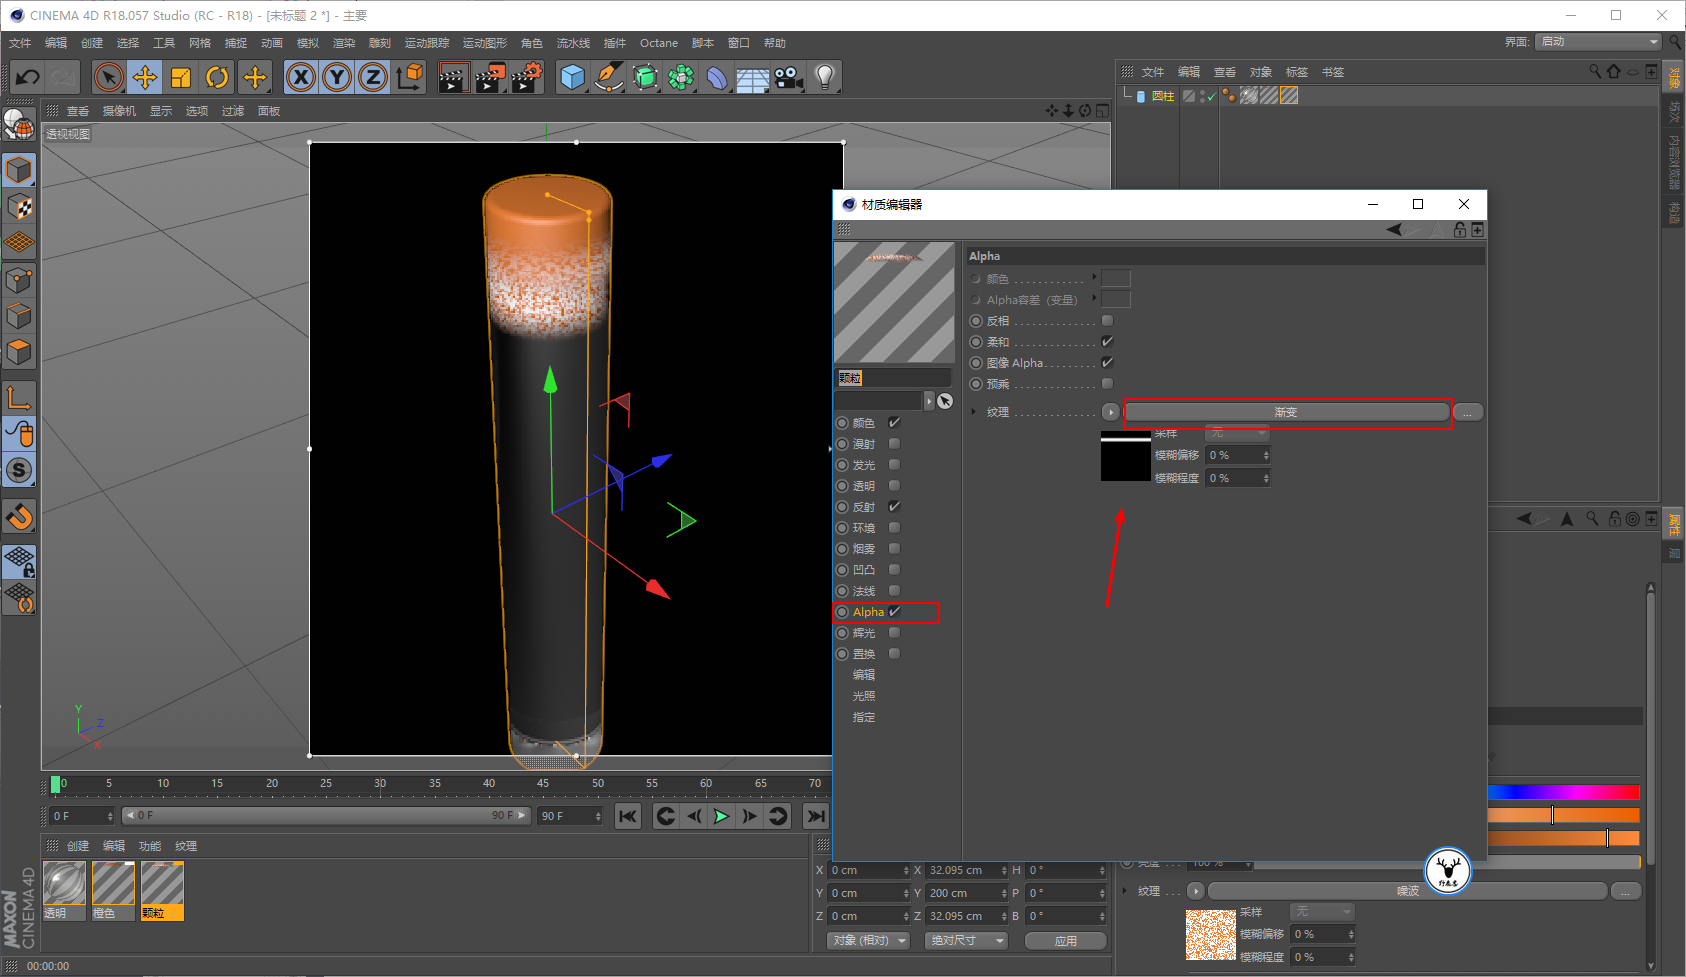Image resolution: width=1686 pixels, height=977 pixels.
Task: Click the Undo arrow in the toolbar
Action: tap(28, 77)
